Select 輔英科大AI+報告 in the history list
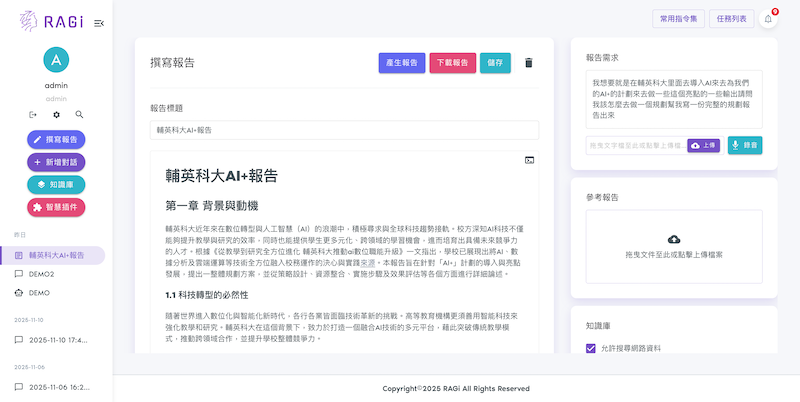This screenshot has width=800, height=402. coord(56,255)
